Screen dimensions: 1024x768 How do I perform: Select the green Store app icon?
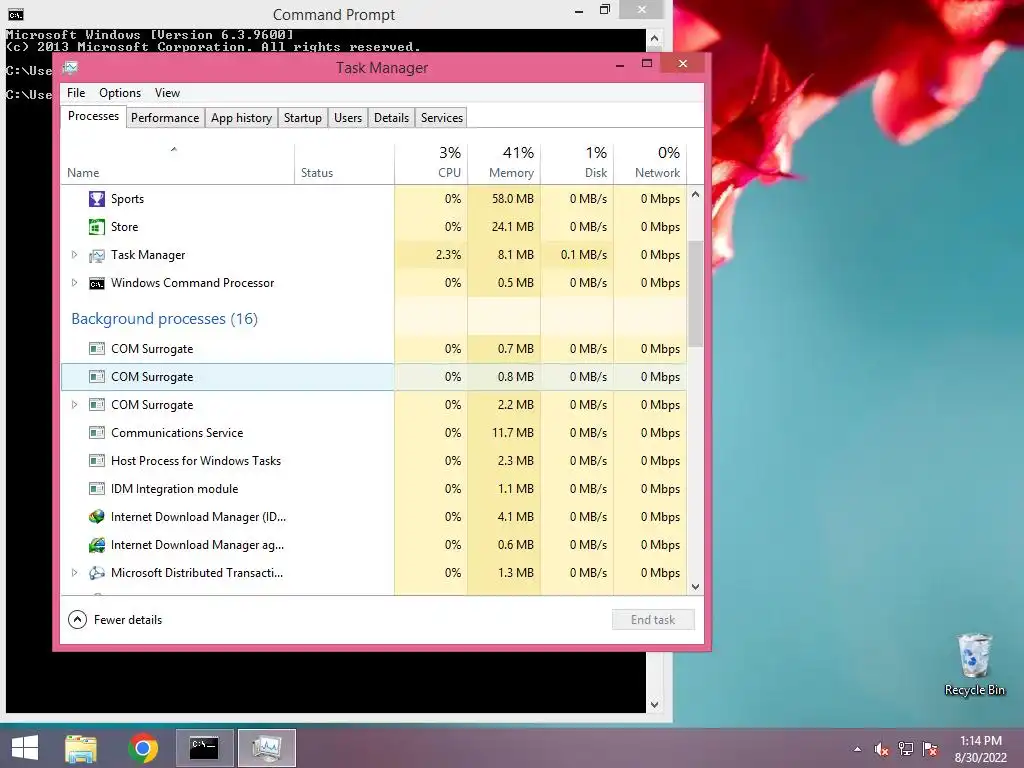coord(97,227)
